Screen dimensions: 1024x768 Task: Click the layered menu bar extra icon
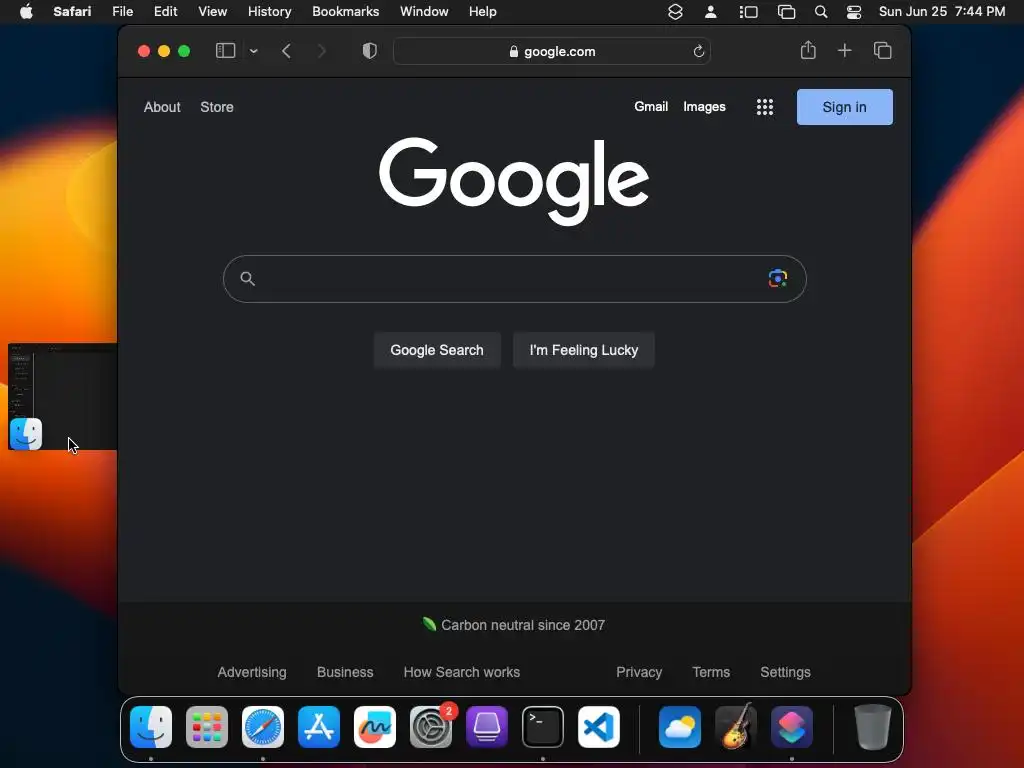(x=675, y=12)
